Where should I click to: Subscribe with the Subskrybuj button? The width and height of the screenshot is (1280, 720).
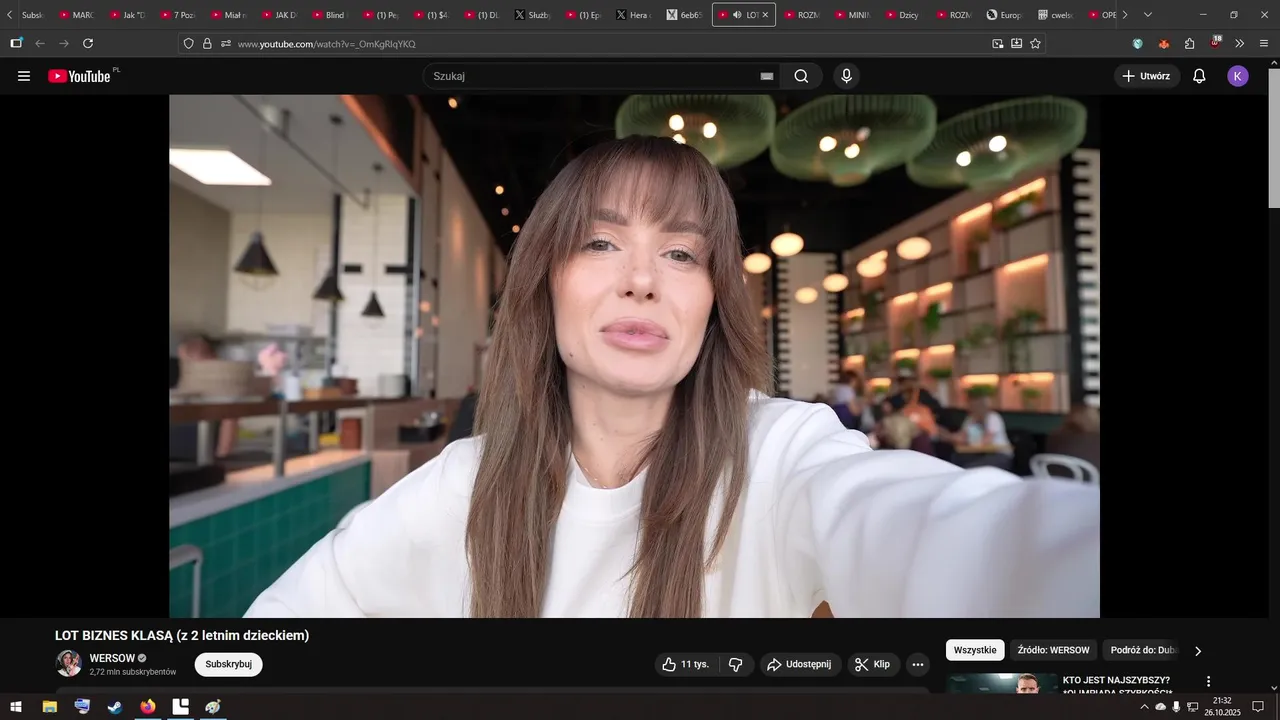pos(228,664)
